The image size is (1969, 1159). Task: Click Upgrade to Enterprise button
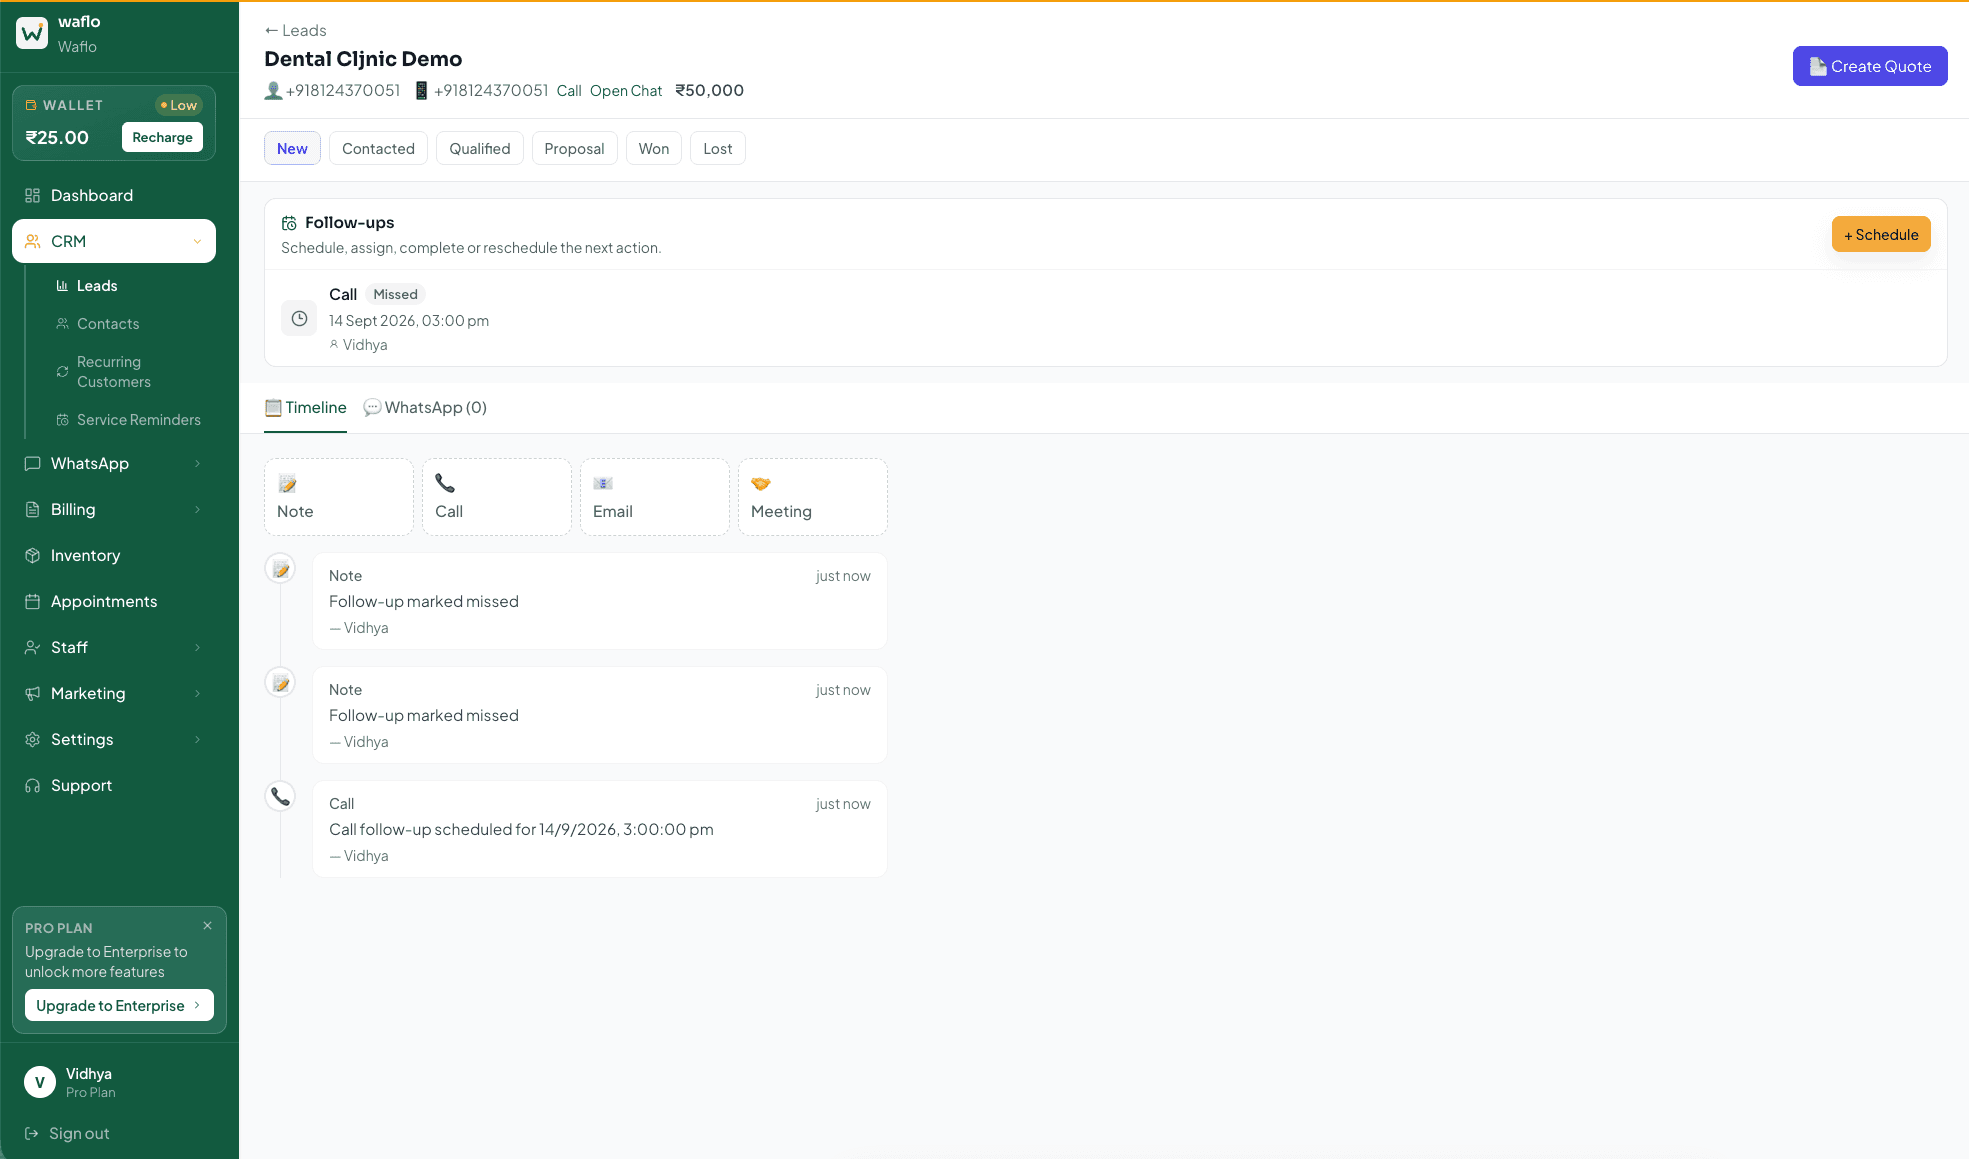pos(119,1005)
